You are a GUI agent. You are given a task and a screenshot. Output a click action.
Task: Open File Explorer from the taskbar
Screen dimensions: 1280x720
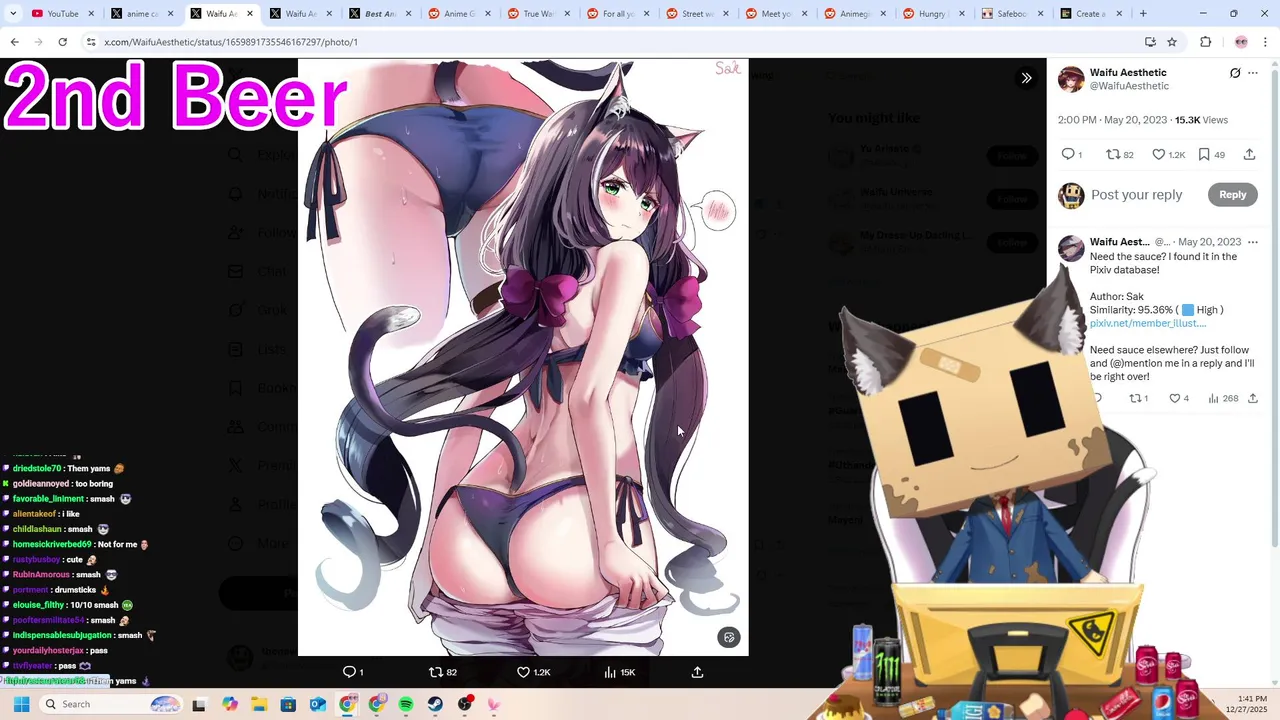click(x=259, y=704)
